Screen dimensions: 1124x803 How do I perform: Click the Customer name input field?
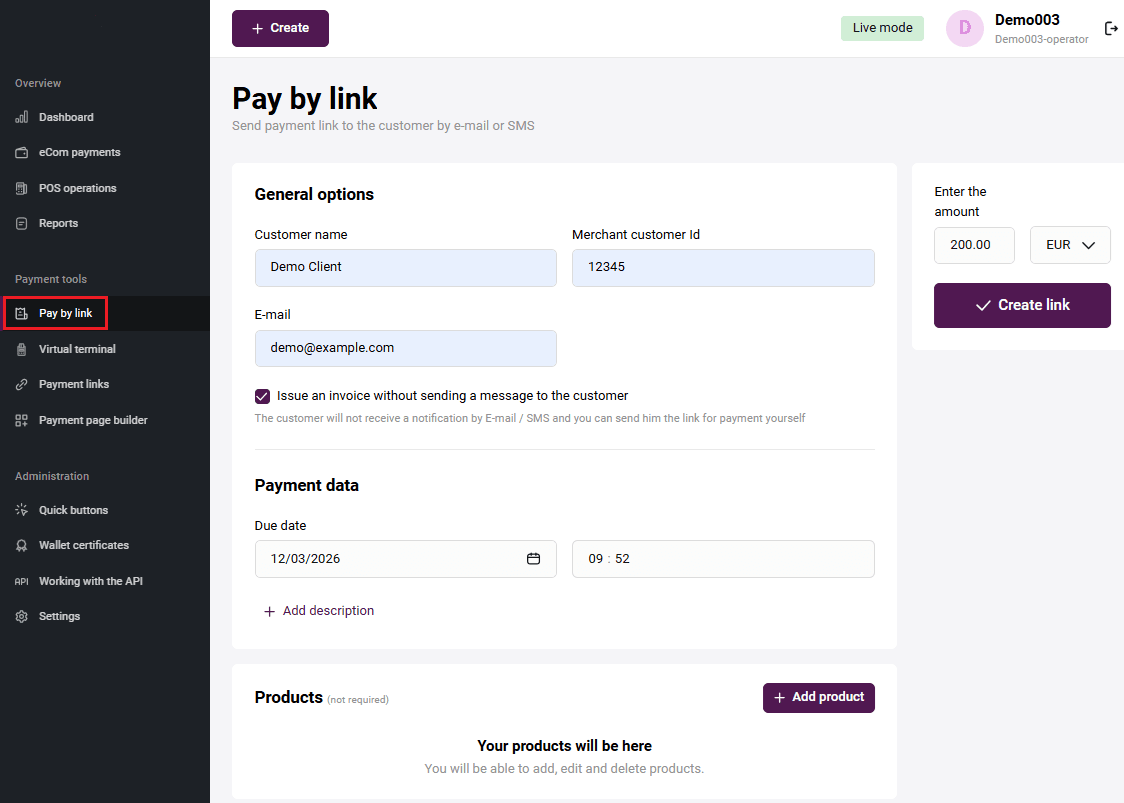pos(405,268)
